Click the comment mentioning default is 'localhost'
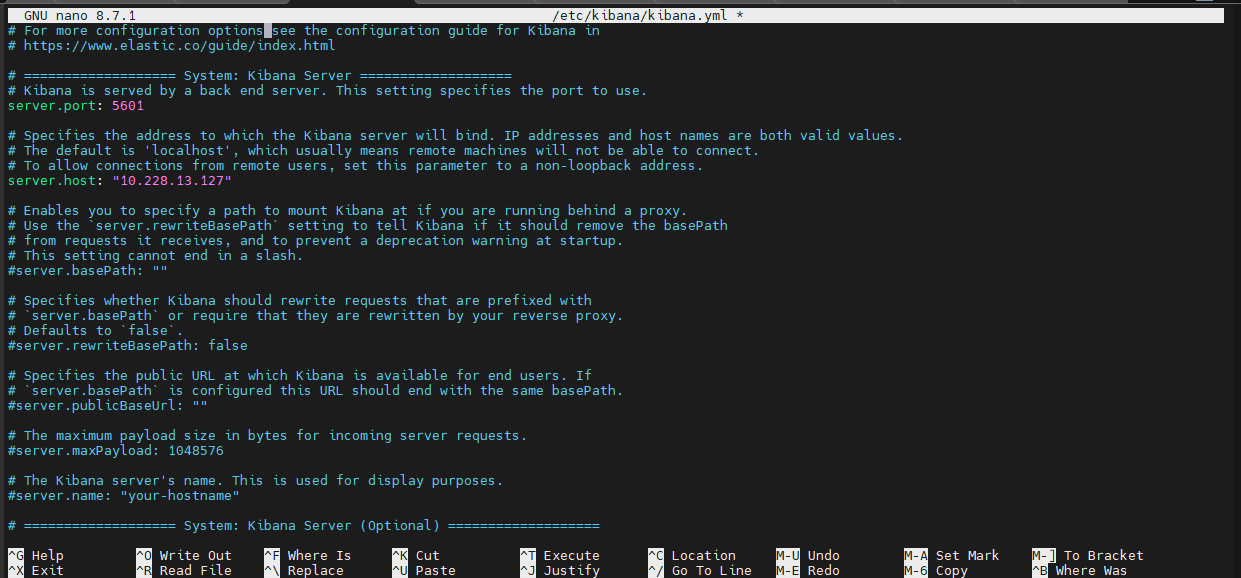The width and height of the screenshot is (1241, 578). [x=384, y=151]
